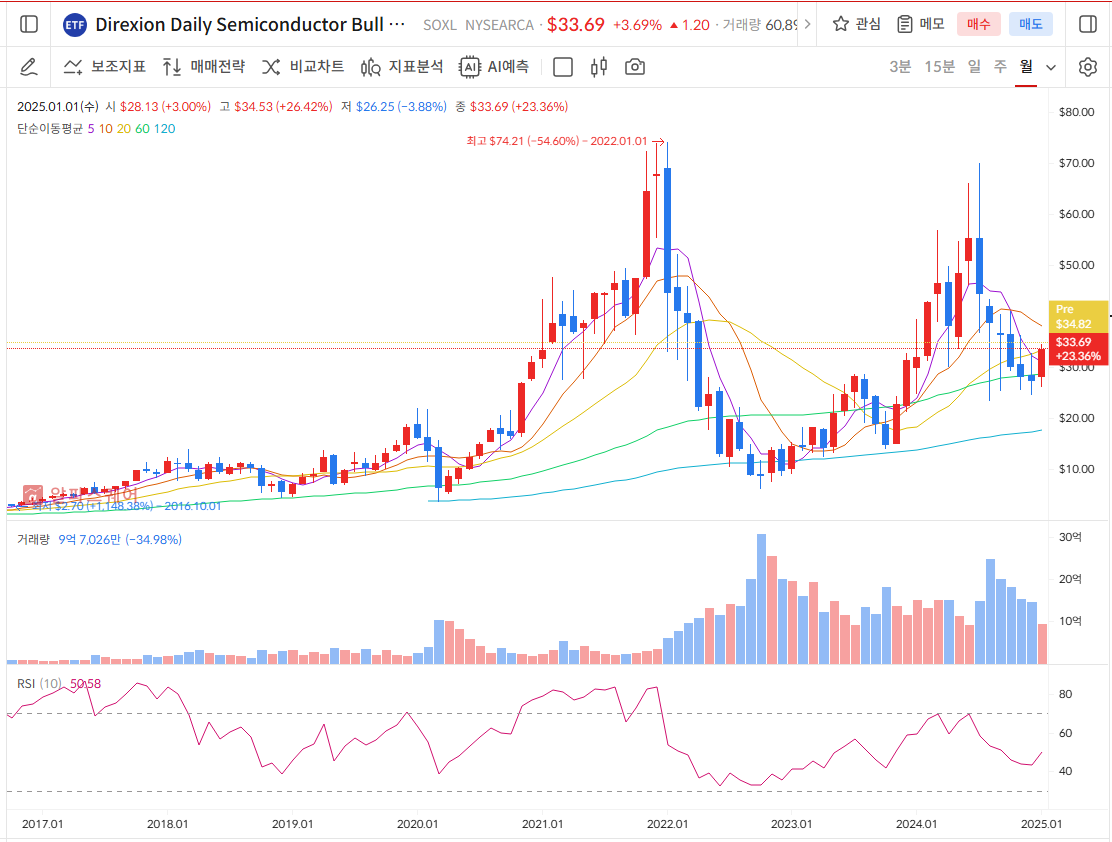Select moving average period 120
Screen dimensions: 1112x842
[x=165, y=128]
